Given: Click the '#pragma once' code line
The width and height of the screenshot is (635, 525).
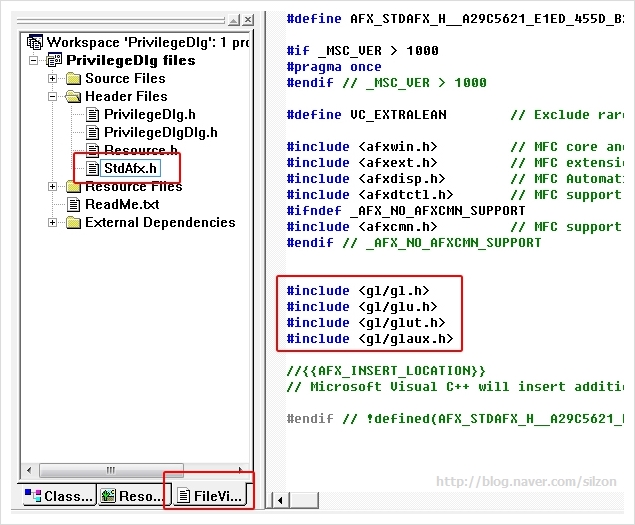Looking at the screenshot, I should (x=334, y=67).
